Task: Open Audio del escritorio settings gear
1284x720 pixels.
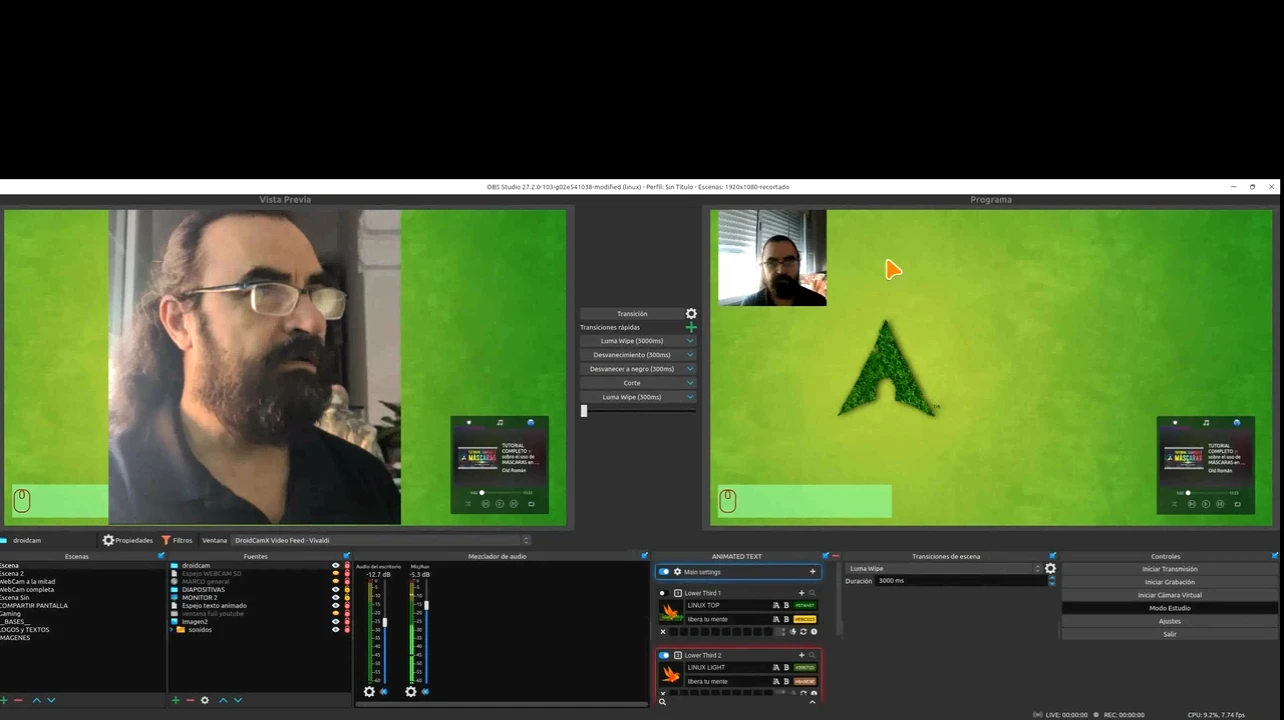Action: tap(369, 691)
